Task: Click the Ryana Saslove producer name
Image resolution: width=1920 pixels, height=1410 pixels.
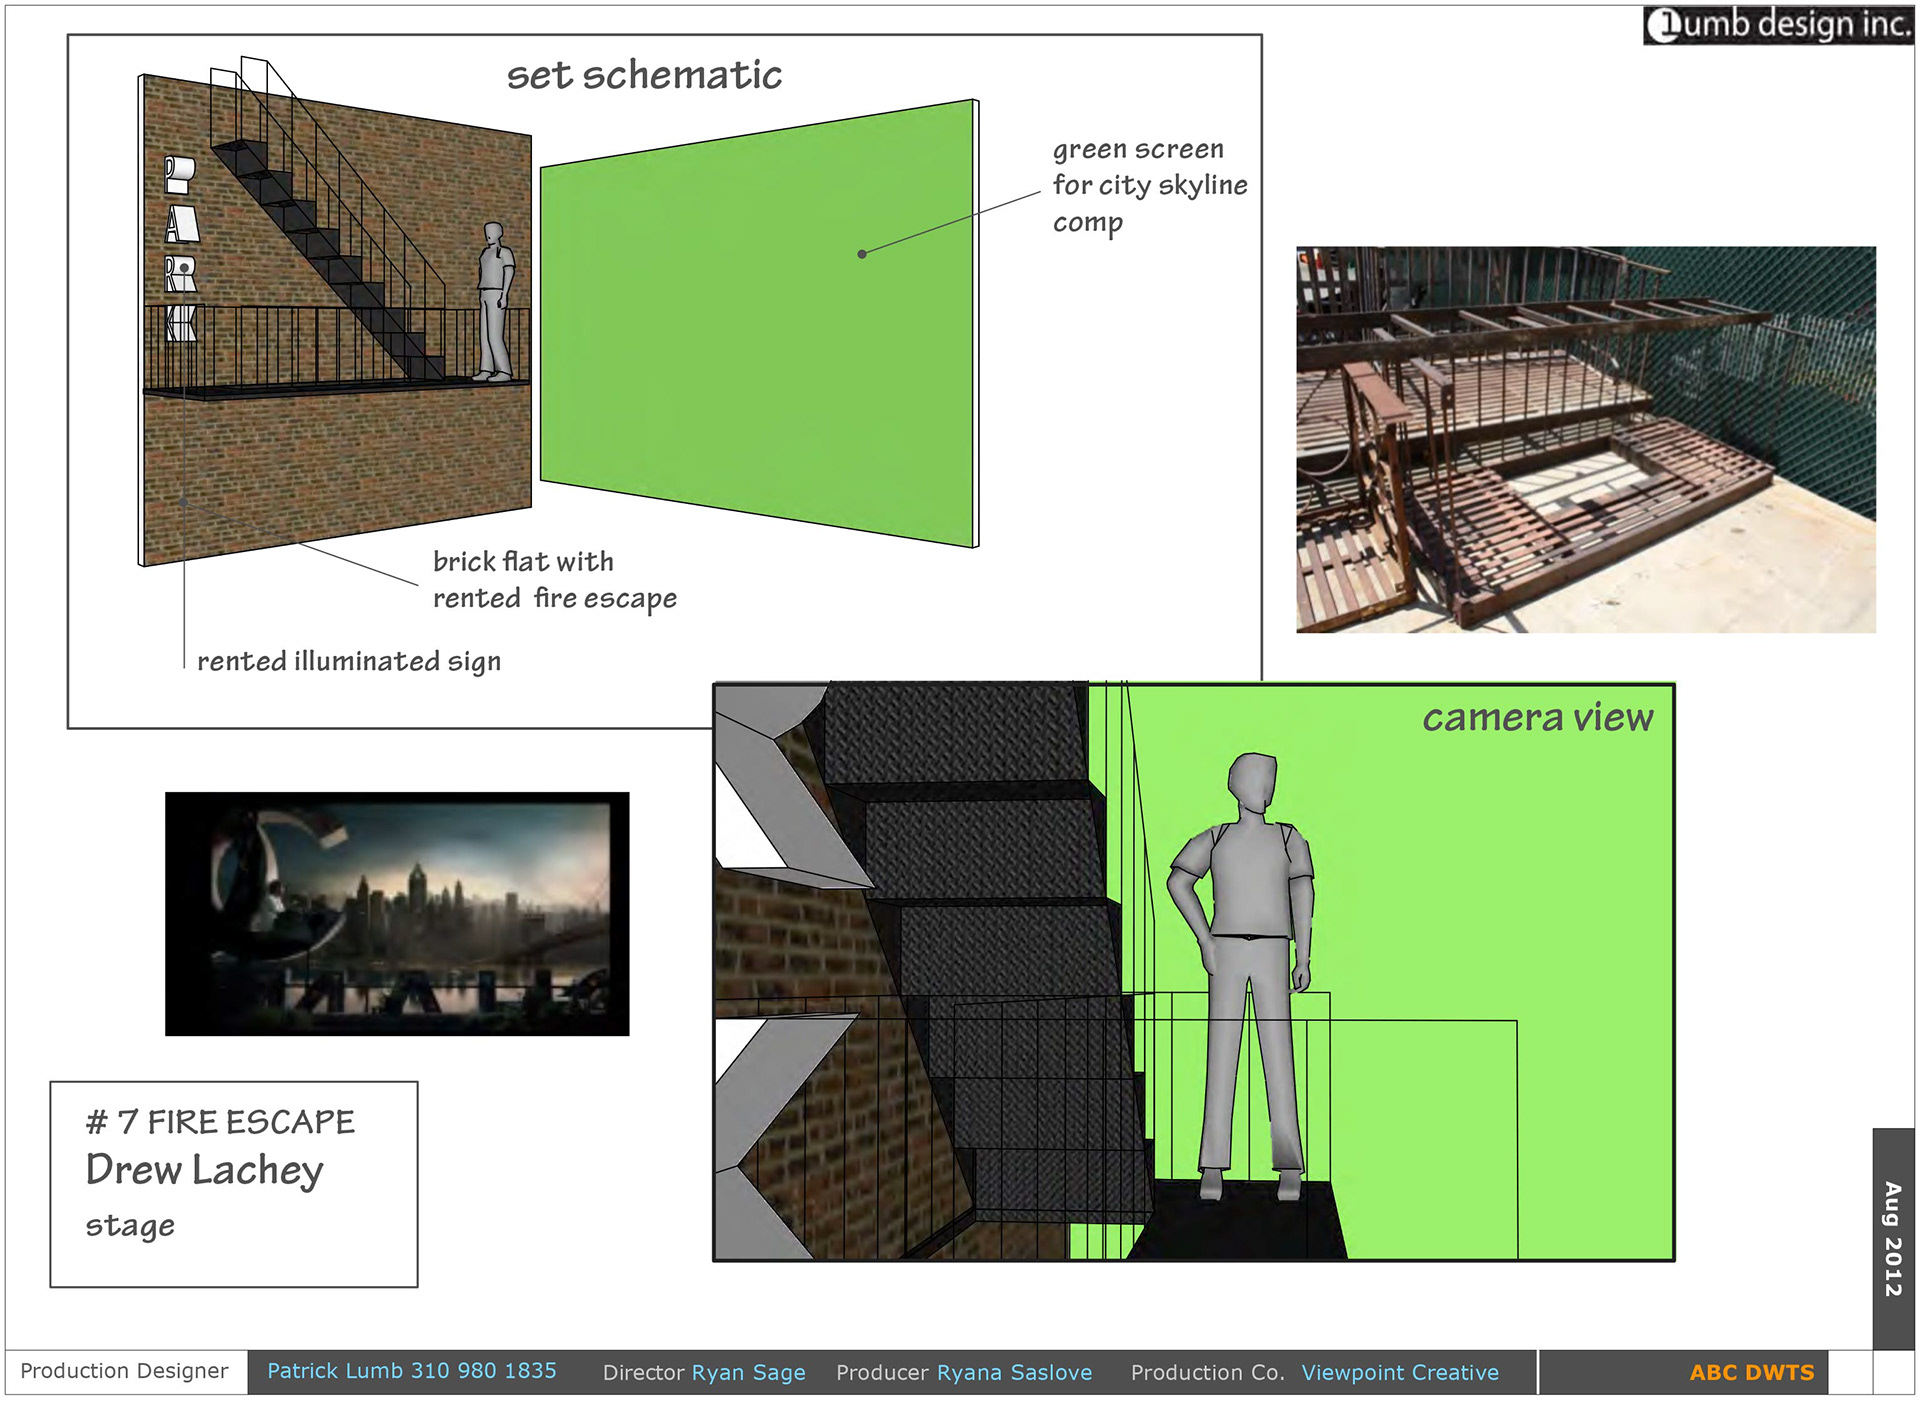Action: coord(1014,1373)
